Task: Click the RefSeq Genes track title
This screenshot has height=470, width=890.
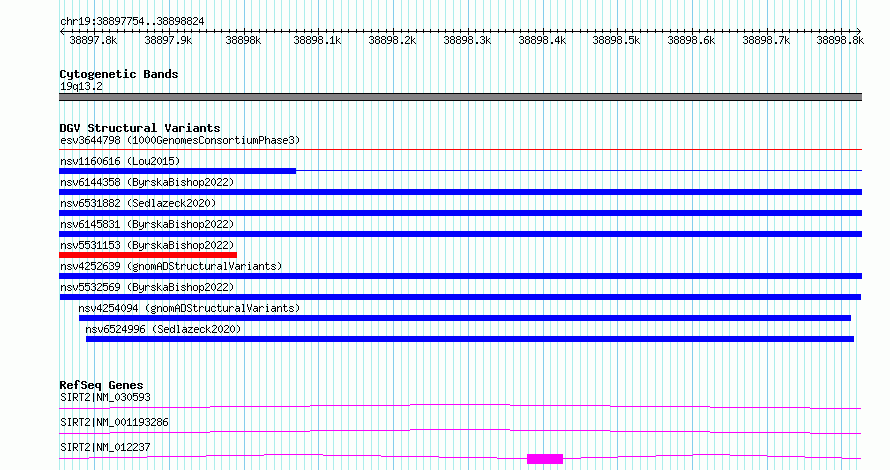Action: 101,385
